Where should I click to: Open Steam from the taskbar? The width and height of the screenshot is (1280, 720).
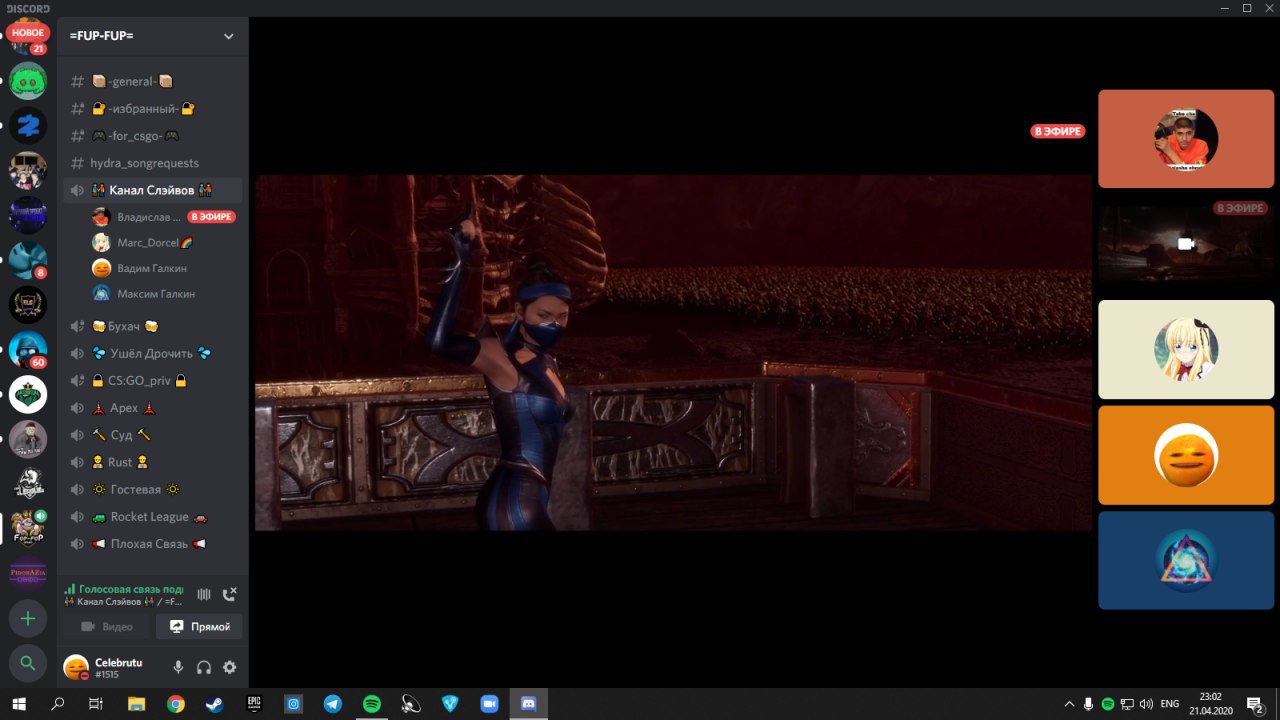(x=215, y=704)
